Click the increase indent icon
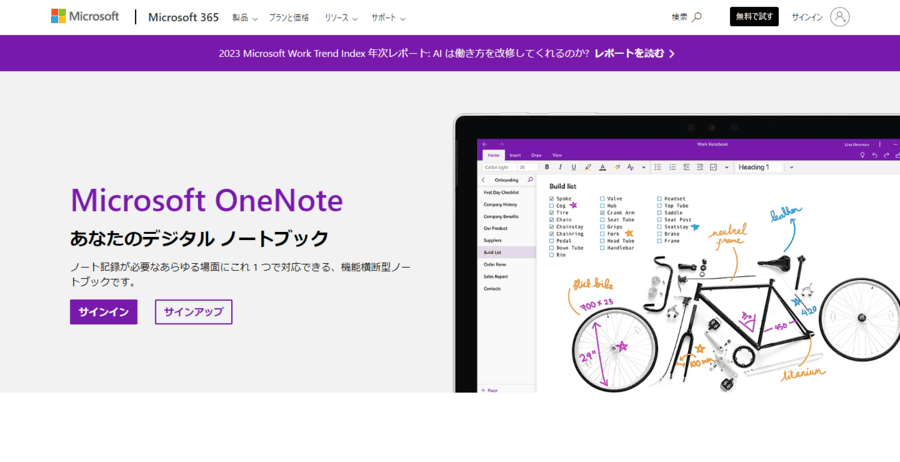Screen dimensions: 900x462 (700, 167)
